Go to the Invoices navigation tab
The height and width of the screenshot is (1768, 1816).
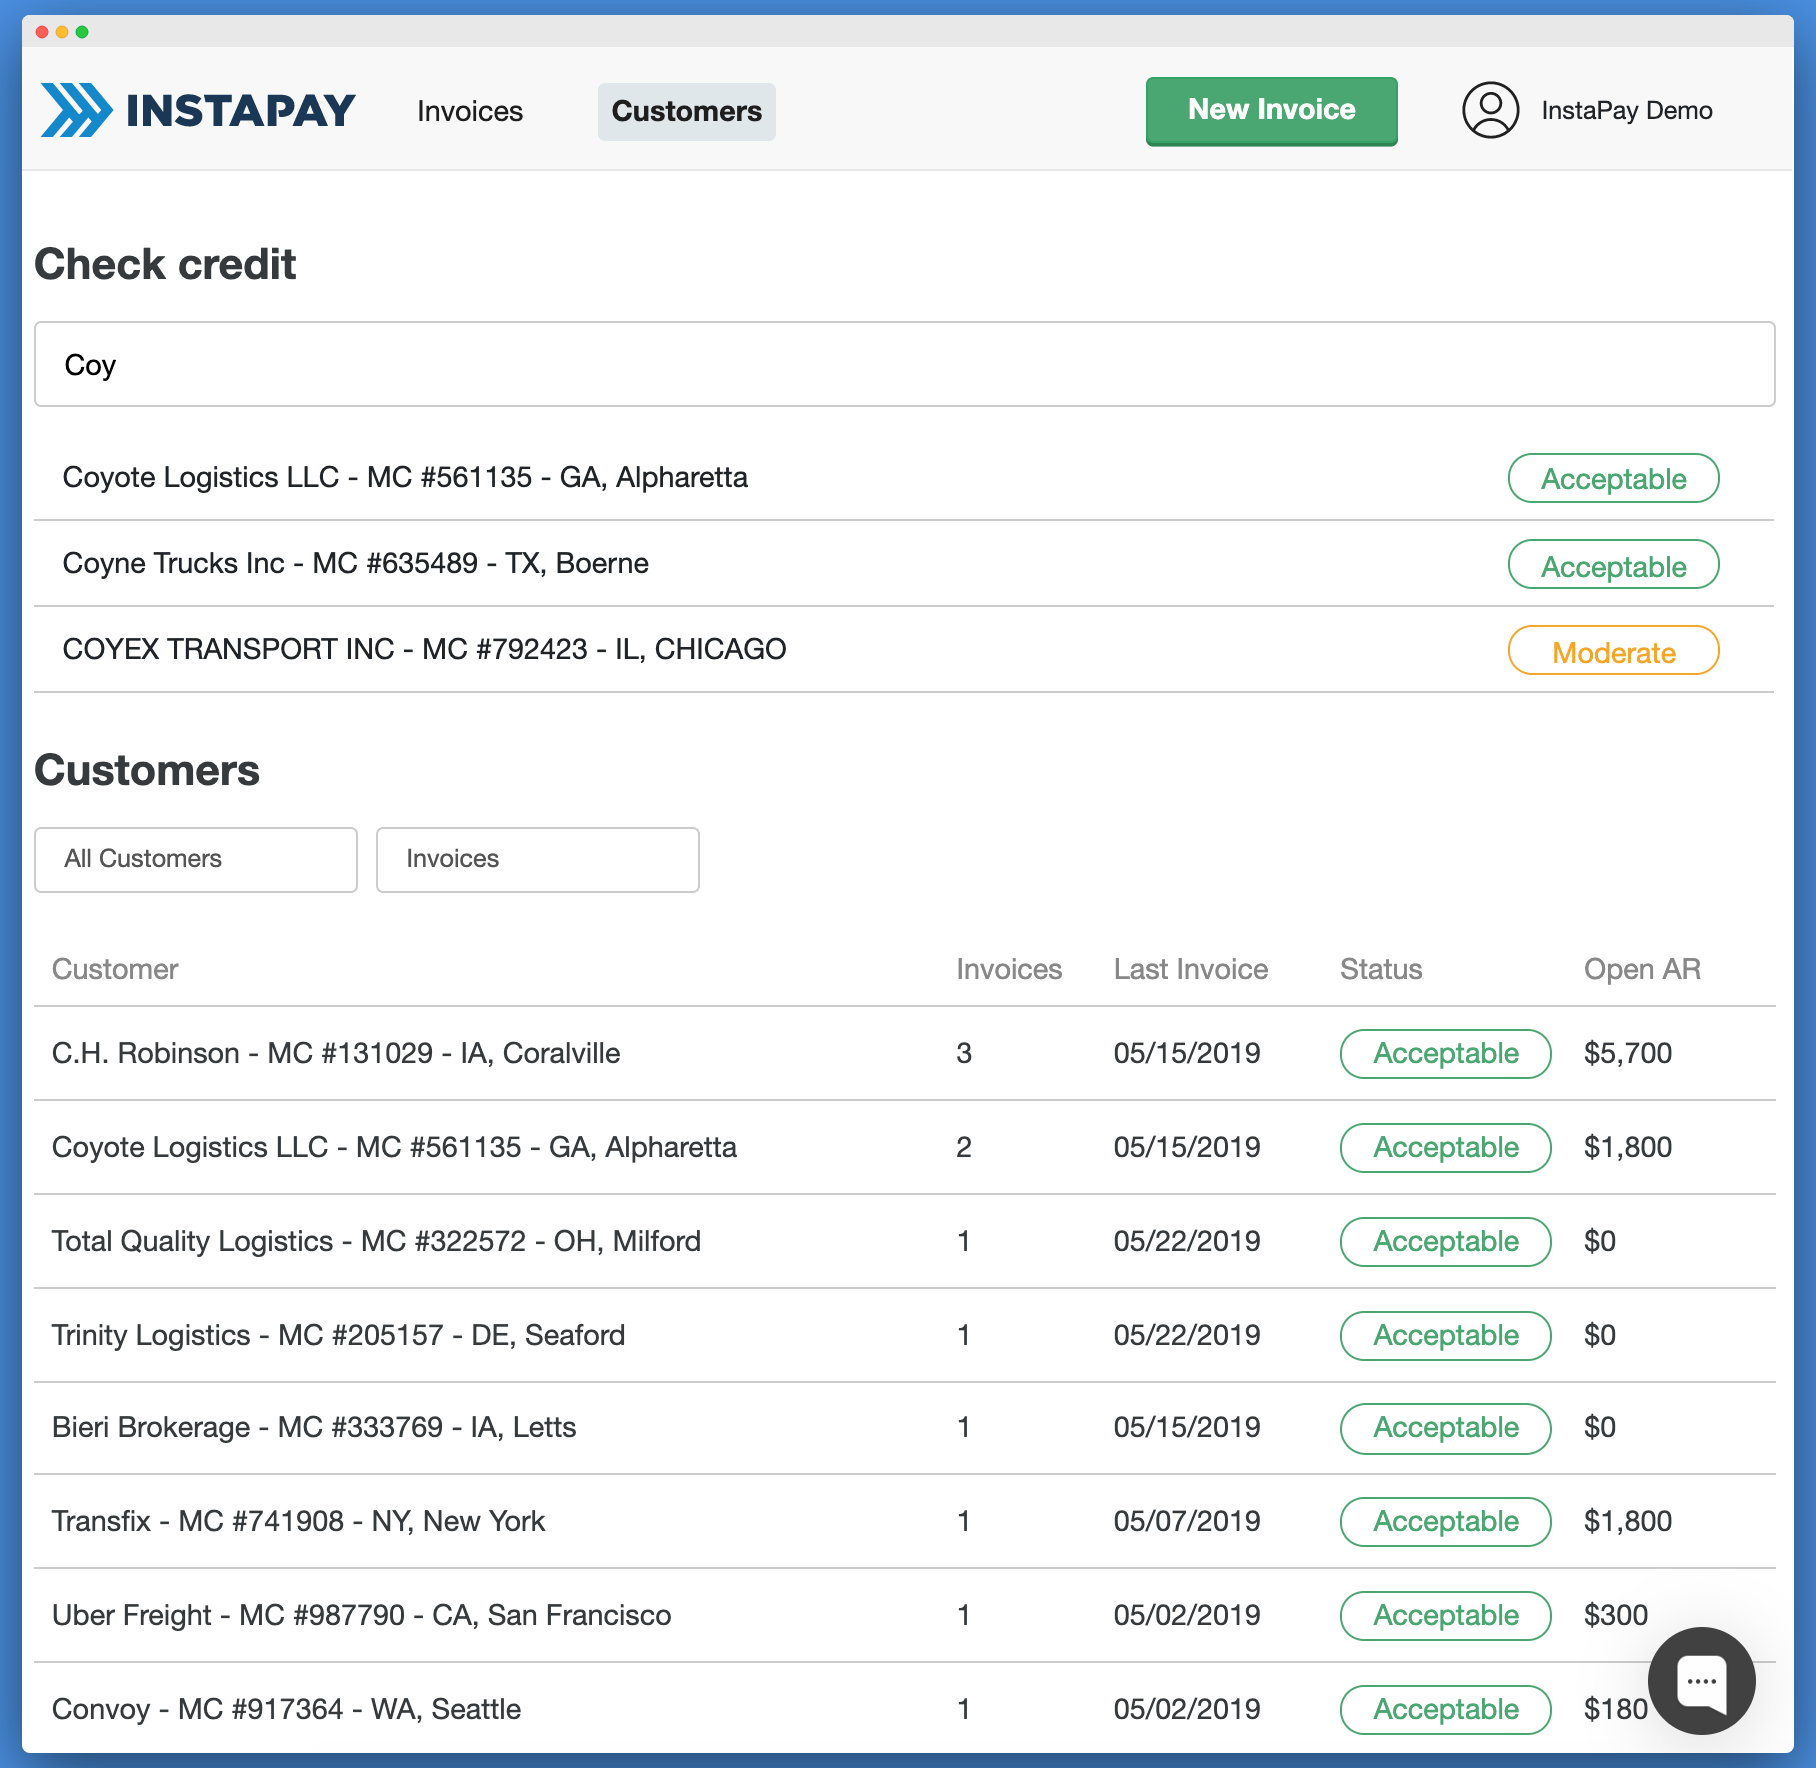coord(470,111)
